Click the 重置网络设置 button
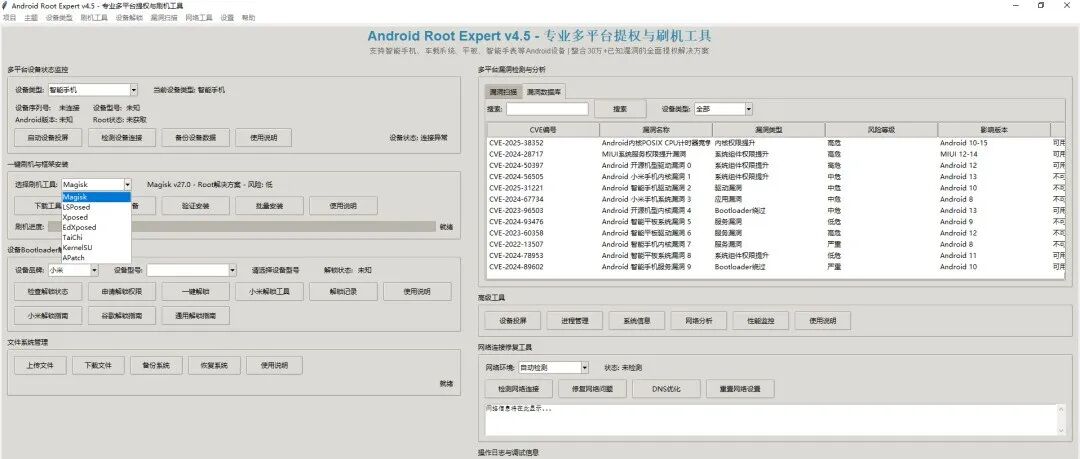Screen dimensions: 1080x459 click(x=740, y=389)
